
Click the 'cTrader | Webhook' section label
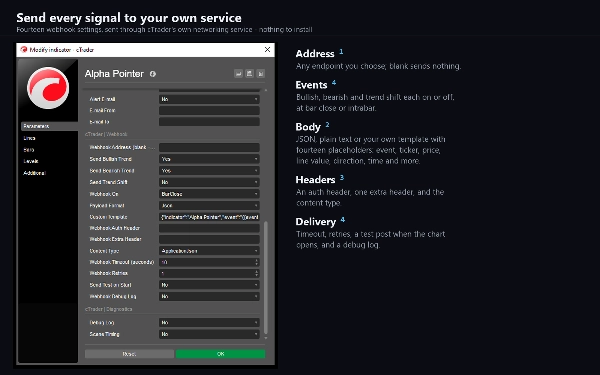coord(106,134)
